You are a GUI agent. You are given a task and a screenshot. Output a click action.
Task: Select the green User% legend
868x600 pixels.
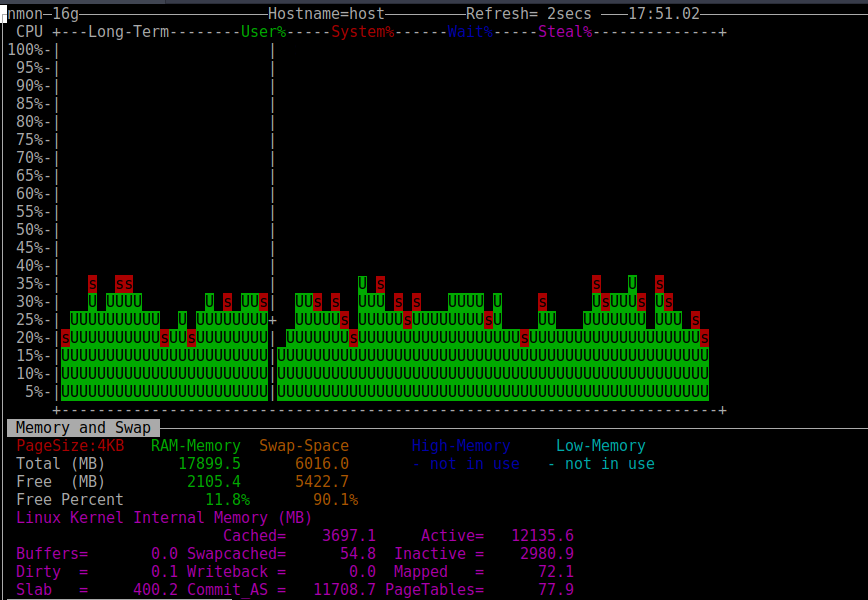(262, 31)
